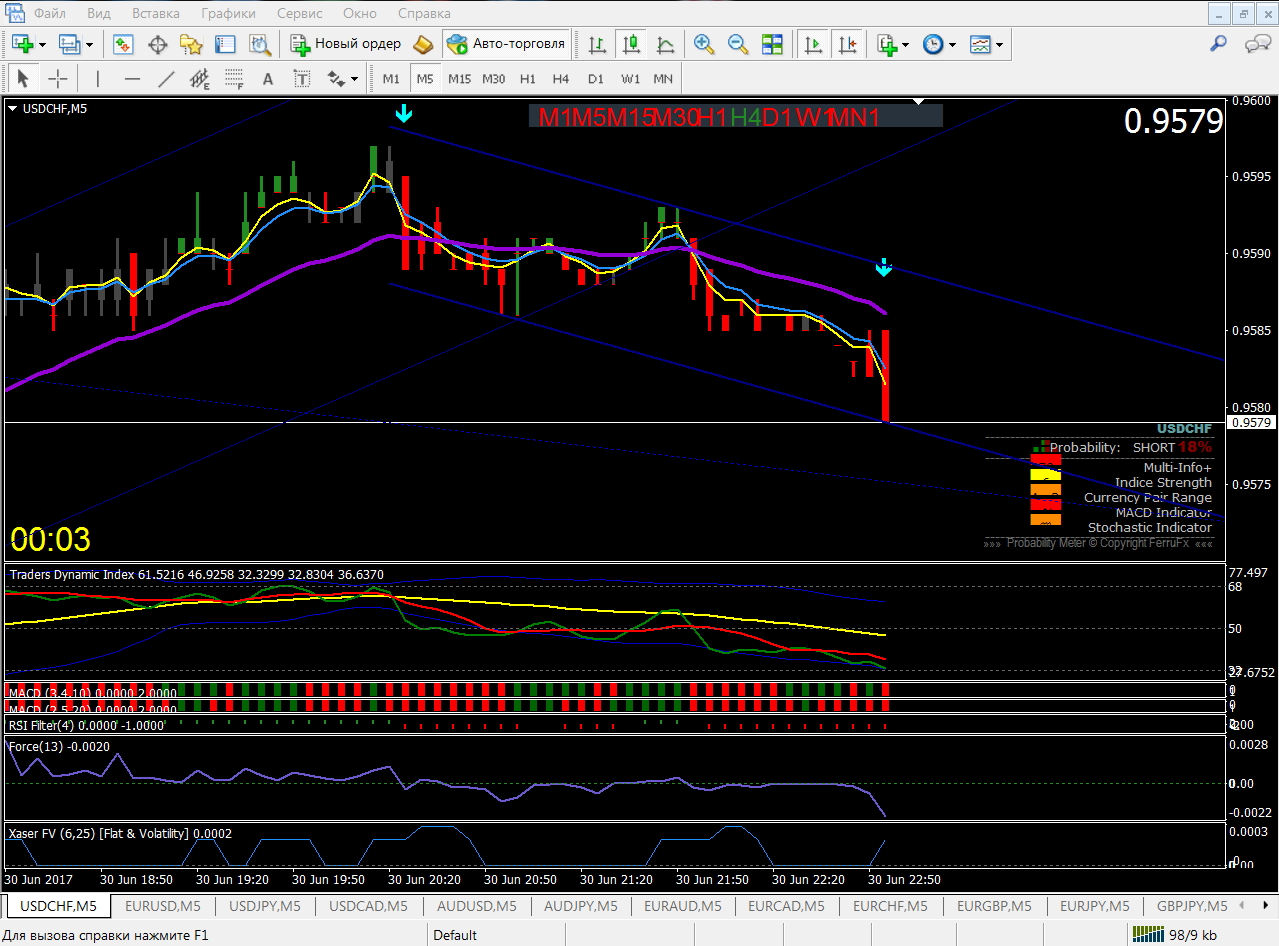Screen dimensions: 1279x946
Task: Launch the Strategy Tester icon
Action: pyautogui.click(x=260, y=44)
